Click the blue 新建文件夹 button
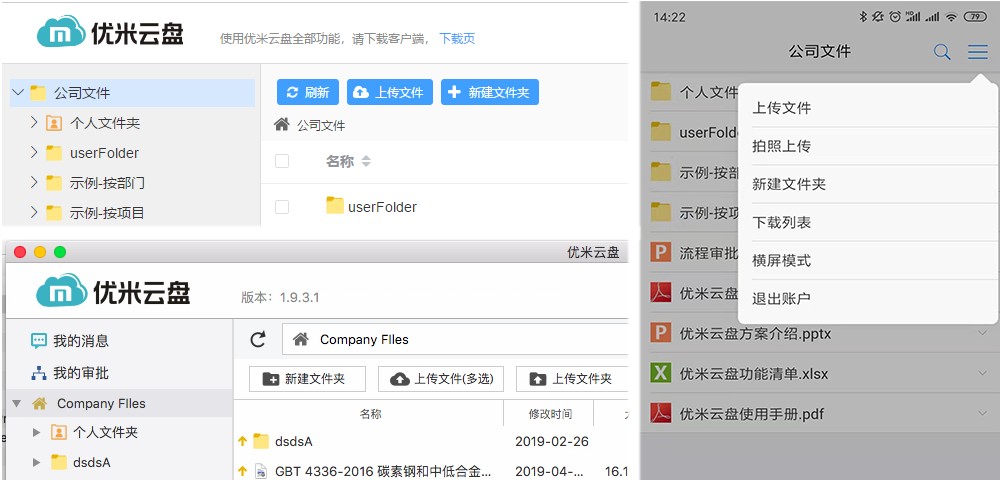Image resolution: width=1000 pixels, height=480 pixels. 490,92
